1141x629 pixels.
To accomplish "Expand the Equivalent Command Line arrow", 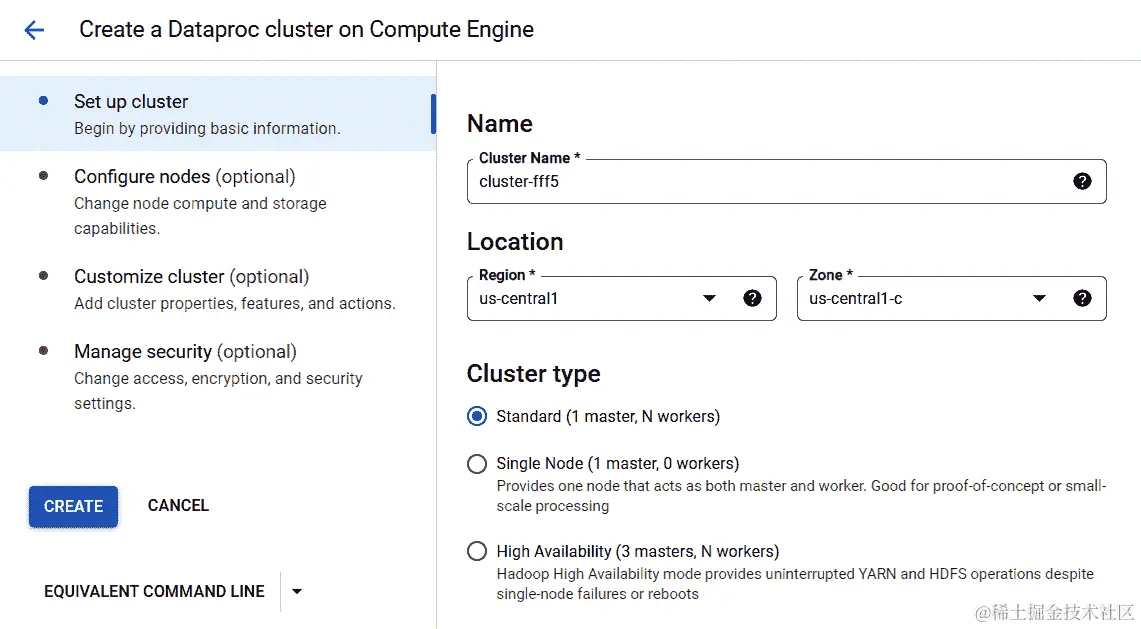I will click(x=296, y=591).
